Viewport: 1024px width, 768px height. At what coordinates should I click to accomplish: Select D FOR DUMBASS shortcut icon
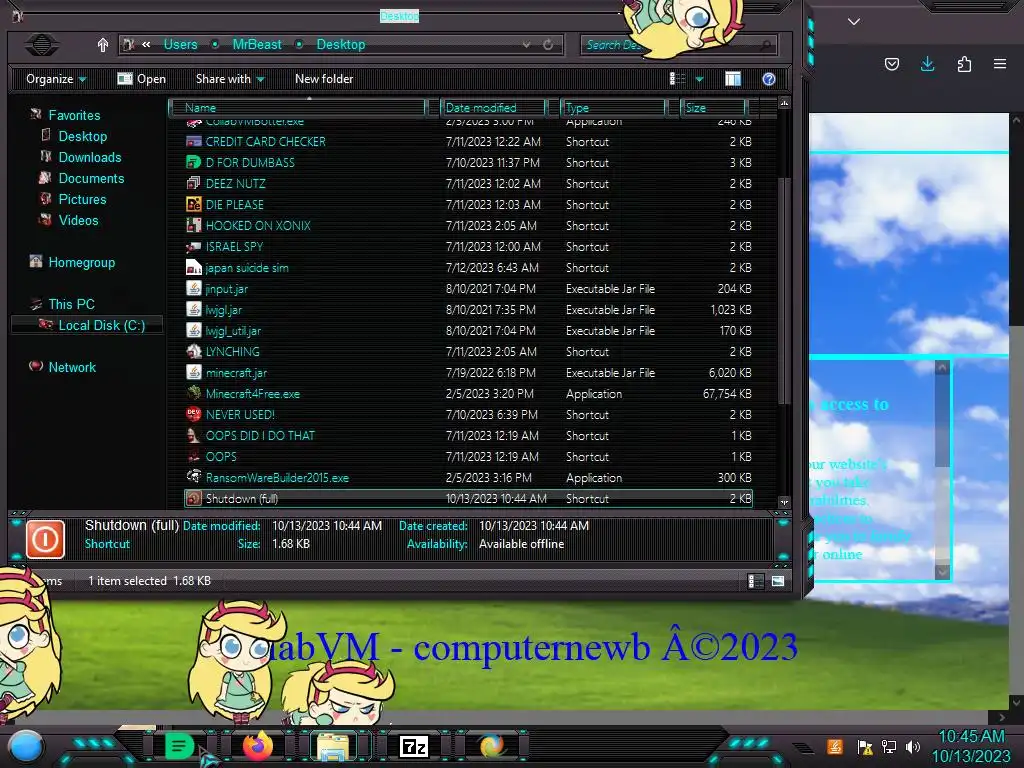194,162
